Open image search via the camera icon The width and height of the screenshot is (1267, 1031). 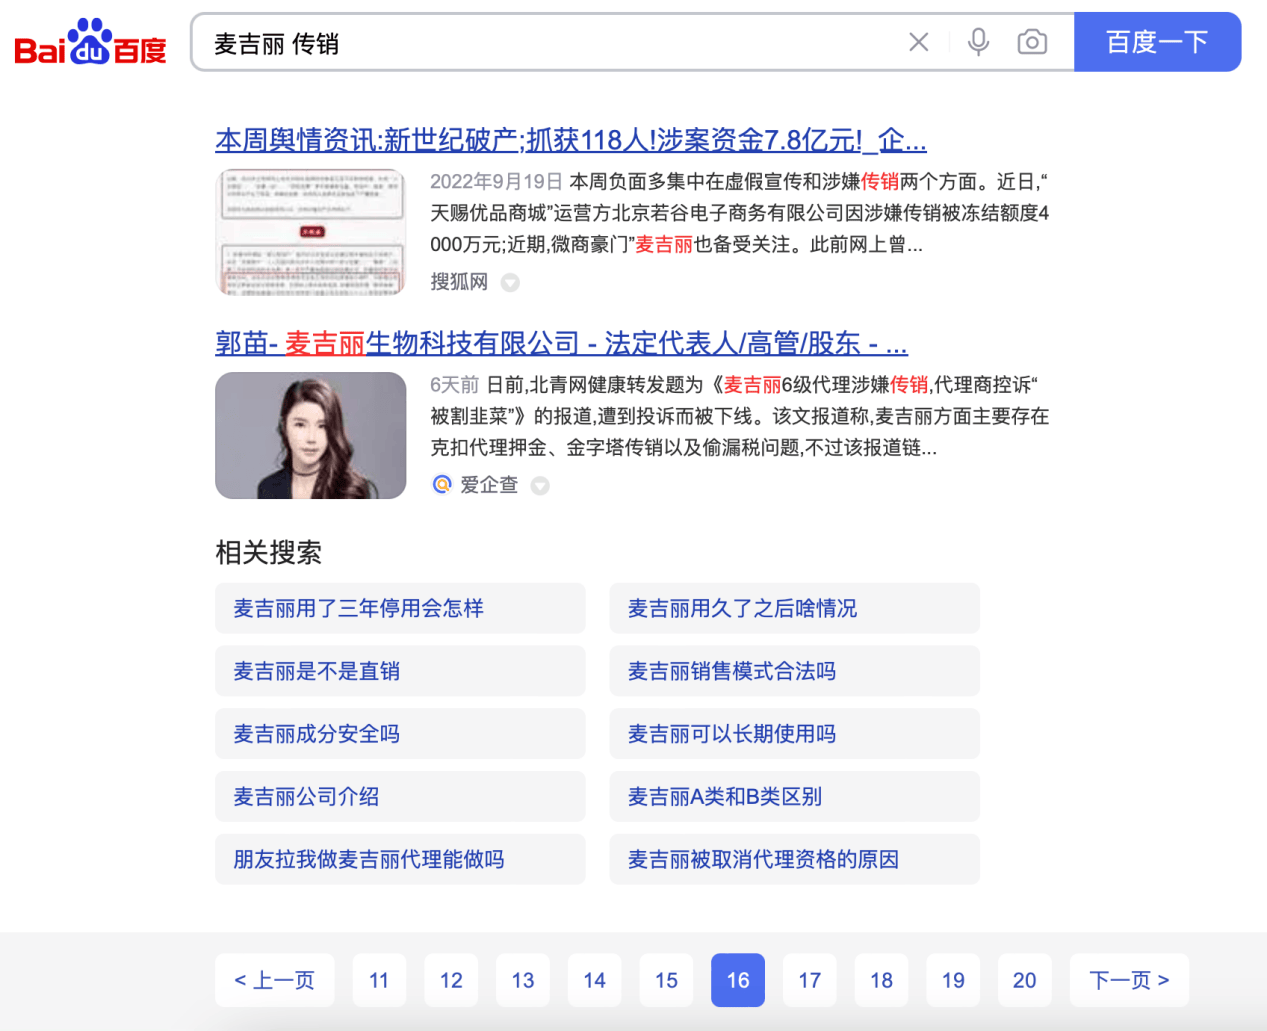click(1031, 41)
